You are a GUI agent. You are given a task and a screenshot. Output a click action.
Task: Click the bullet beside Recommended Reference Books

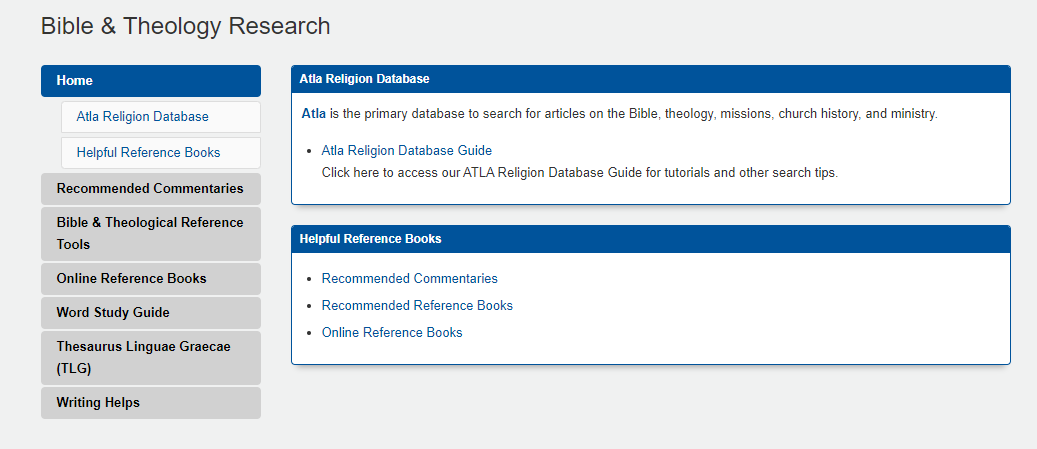point(309,306)
